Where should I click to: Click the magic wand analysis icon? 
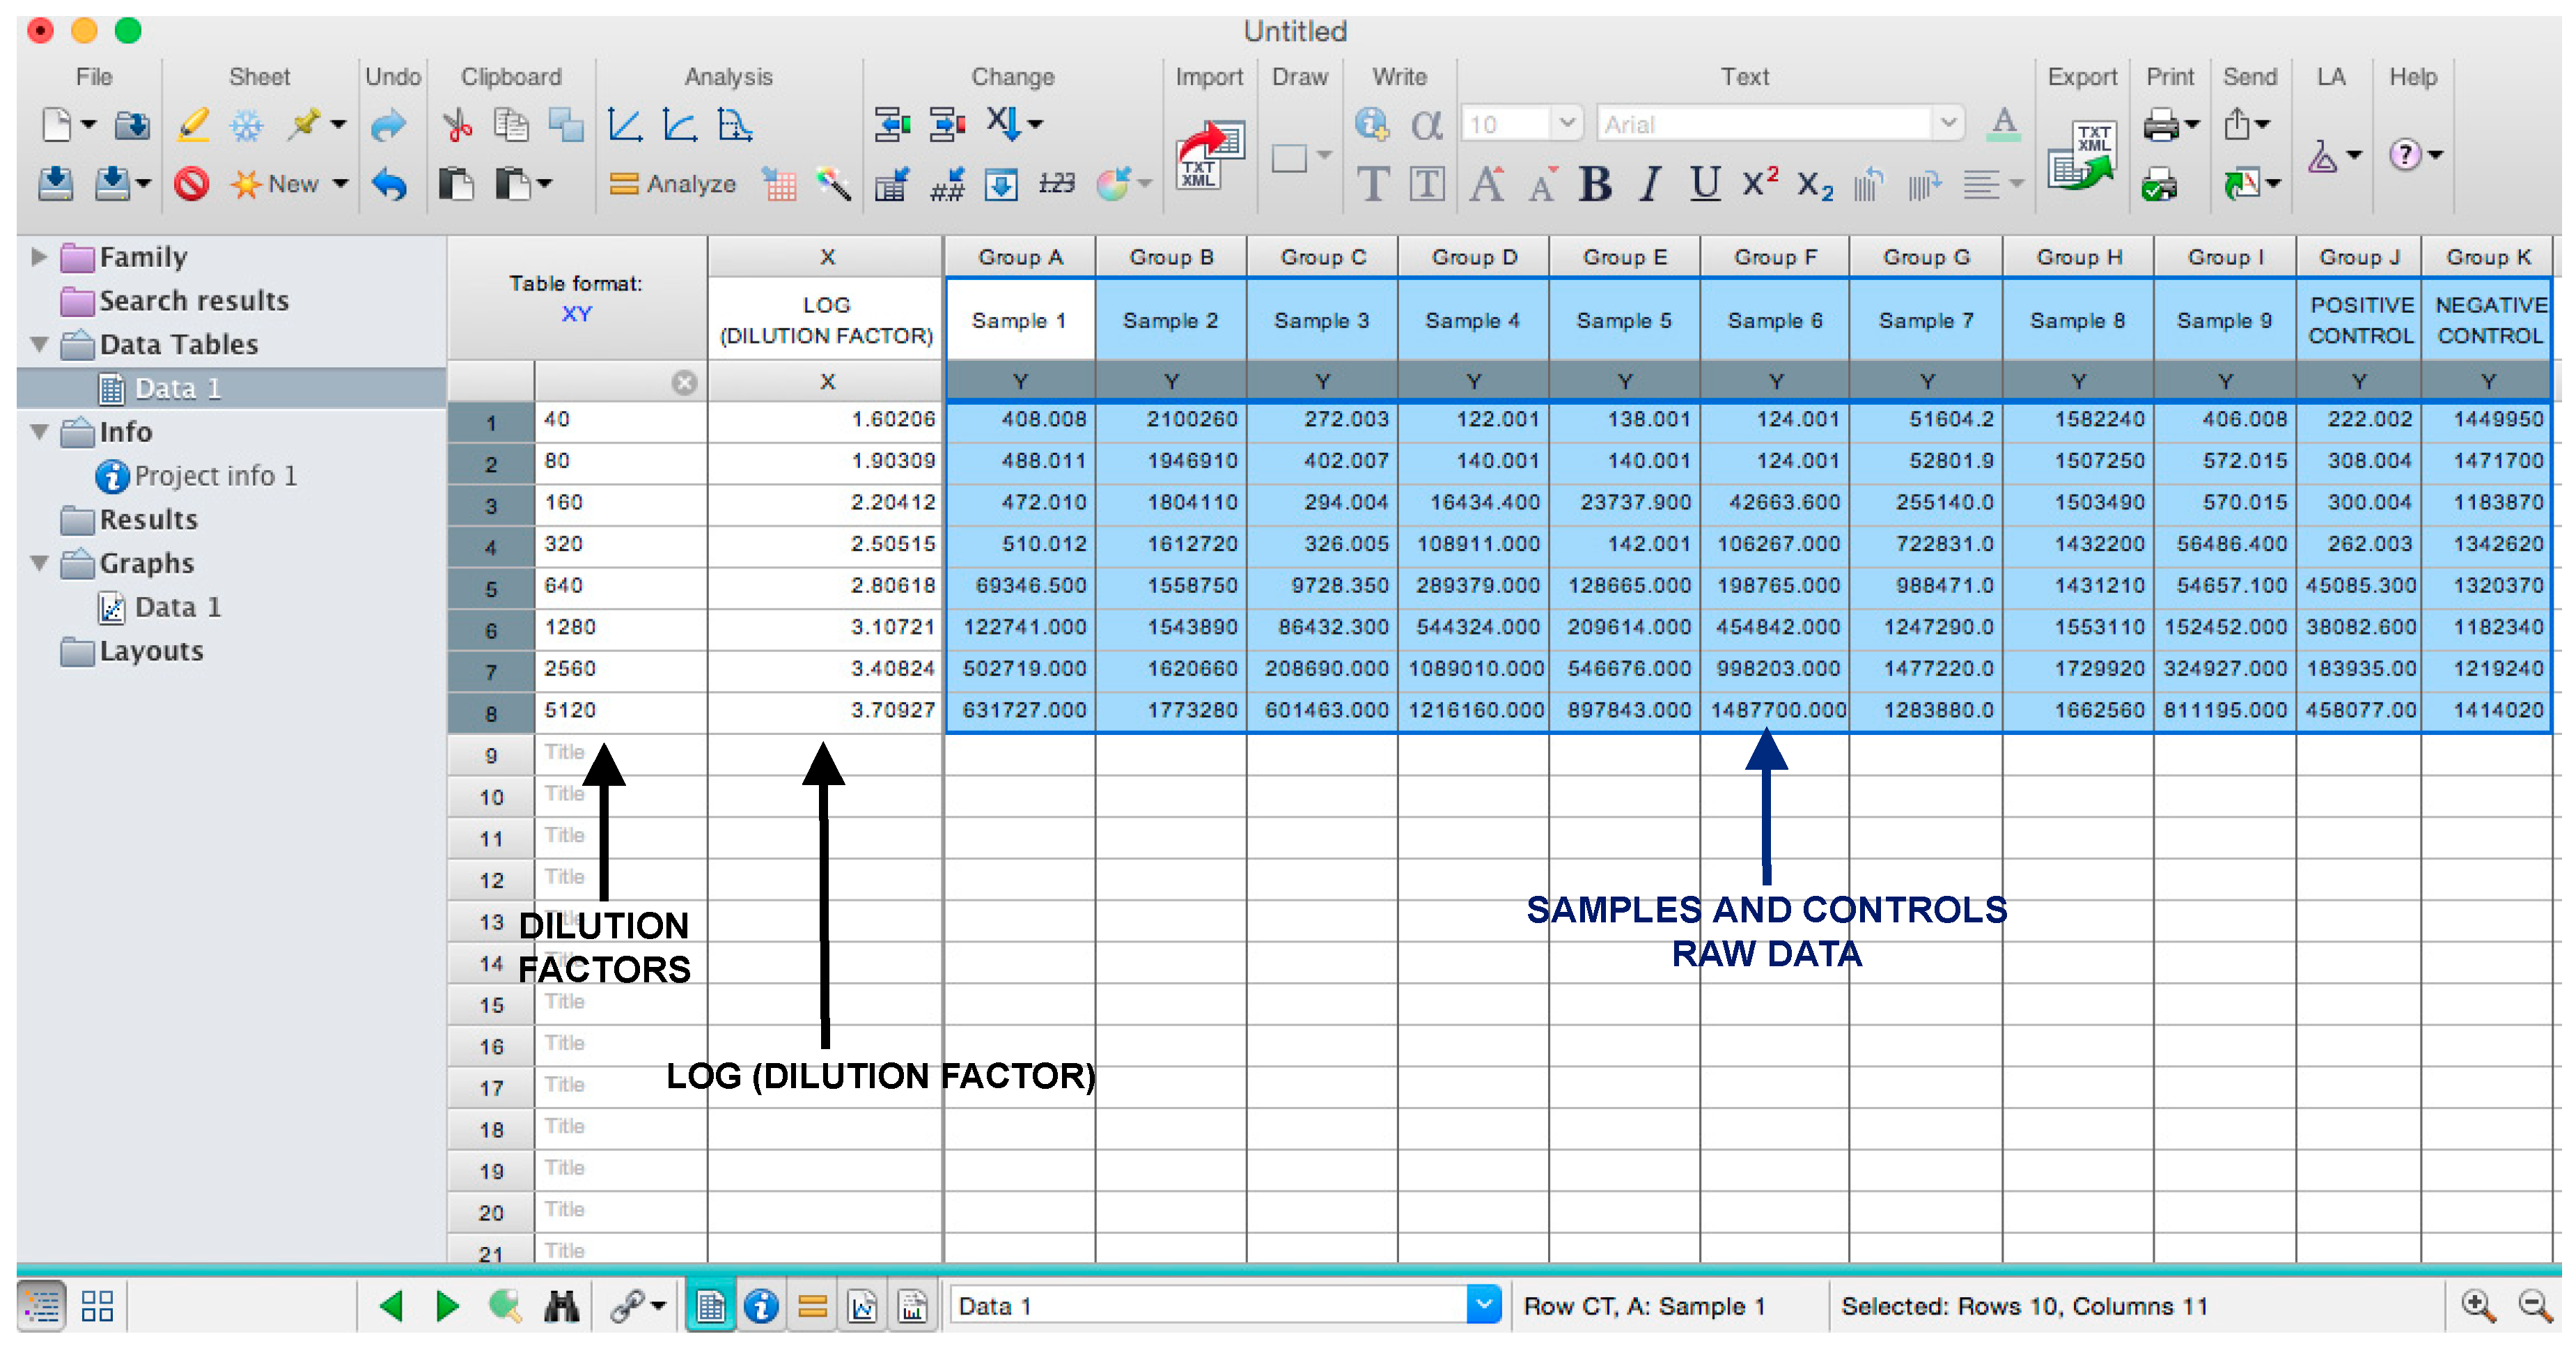[x=833, y=184]
